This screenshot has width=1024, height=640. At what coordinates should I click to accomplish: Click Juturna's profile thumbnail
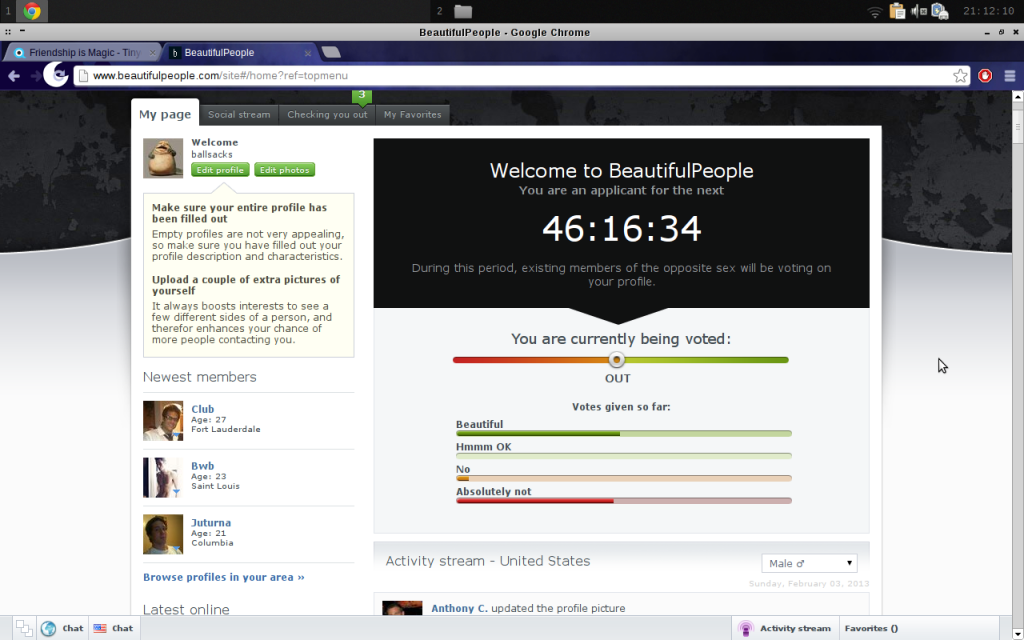point(163,534)
